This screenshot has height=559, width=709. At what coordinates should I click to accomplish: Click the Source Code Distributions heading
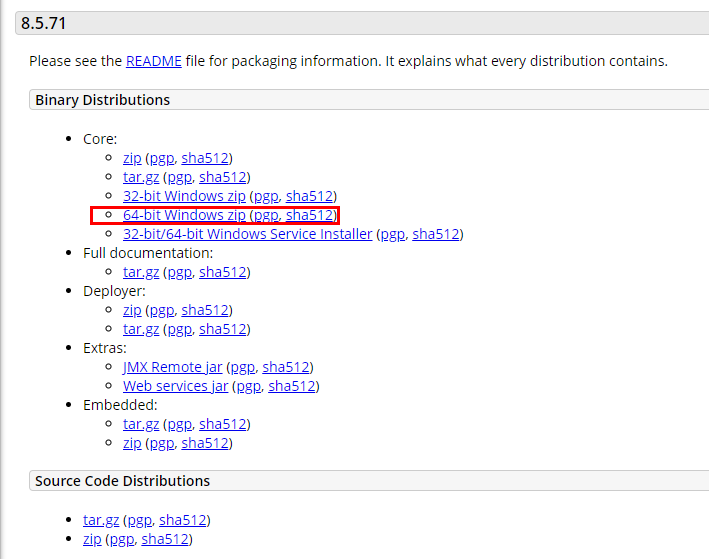(123, 481)
